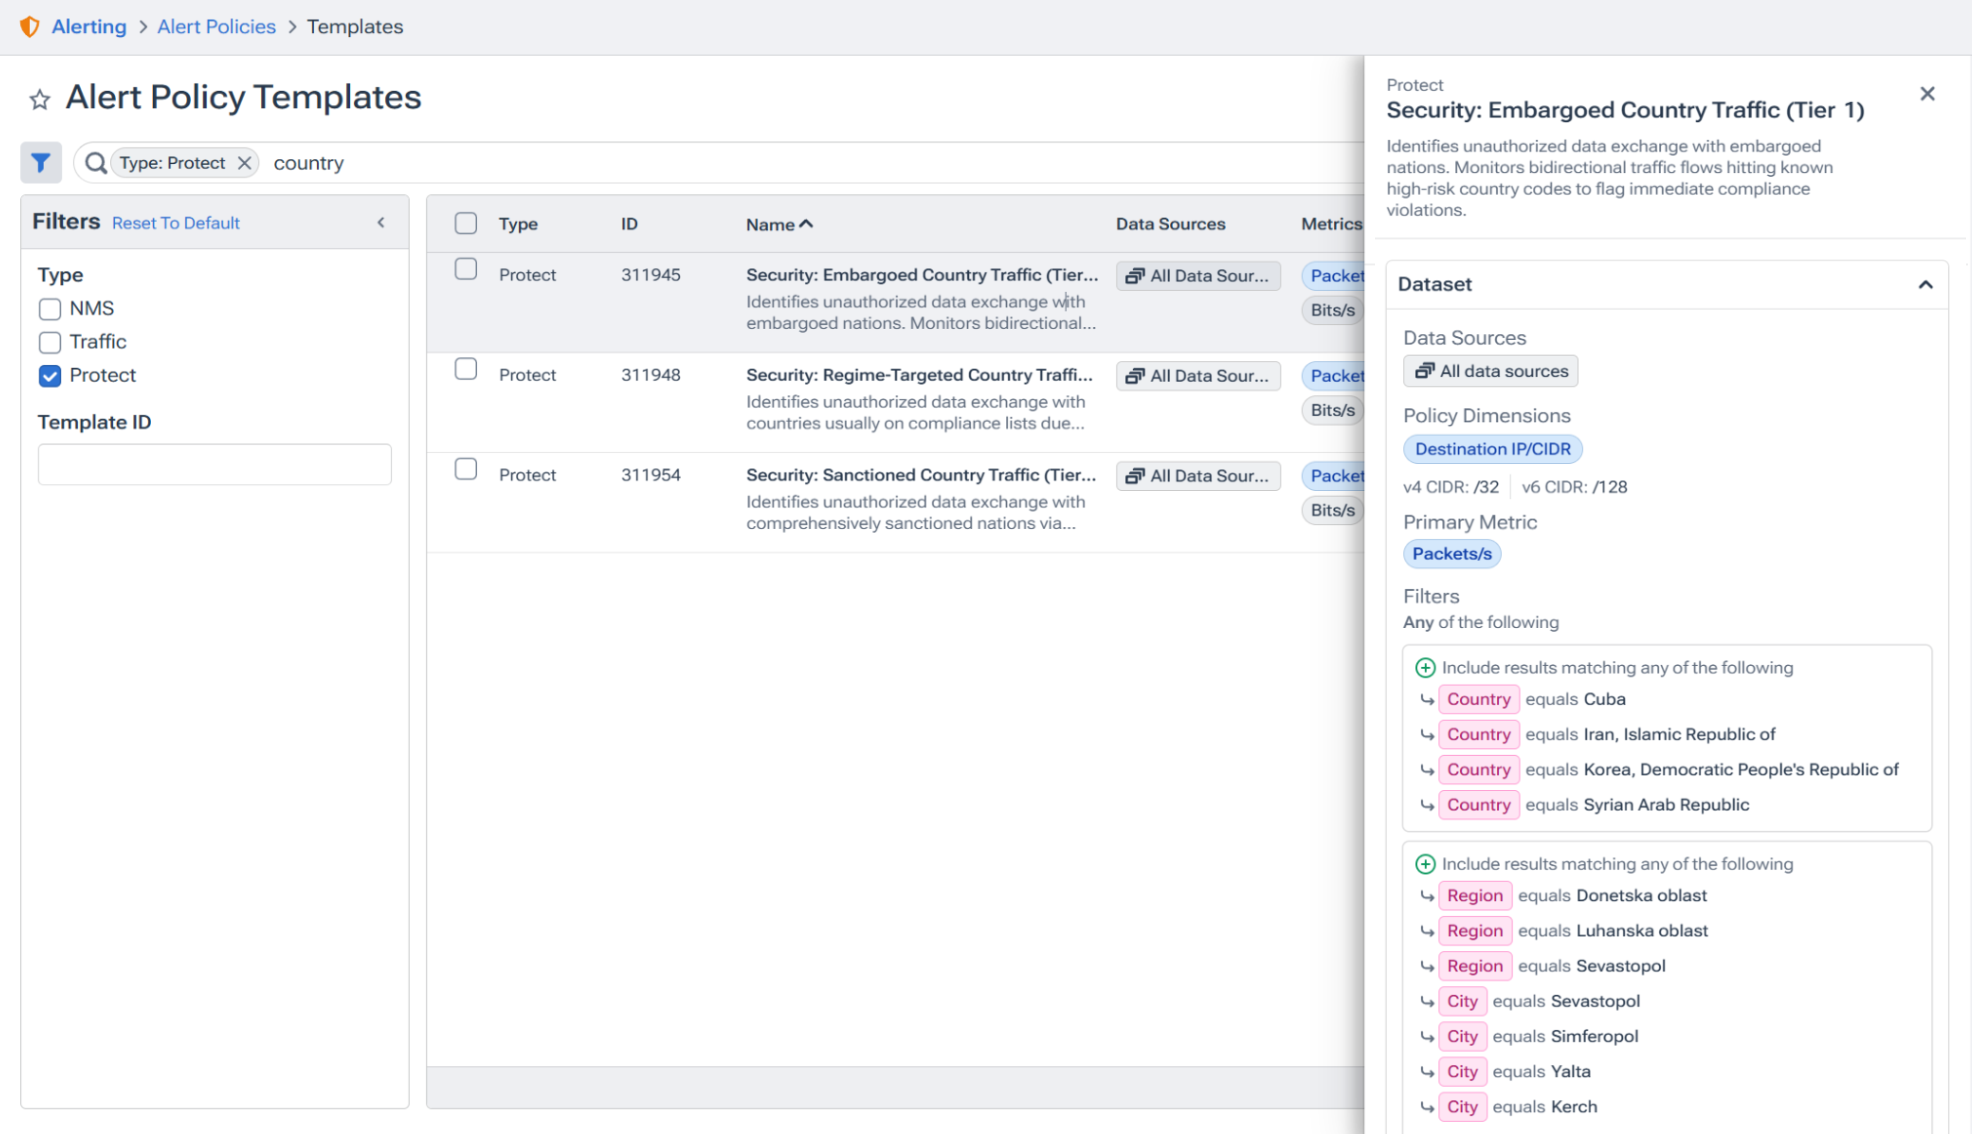The image size is (1972, 1134).
Task: Click the ID column header
Action: [629, 224]
